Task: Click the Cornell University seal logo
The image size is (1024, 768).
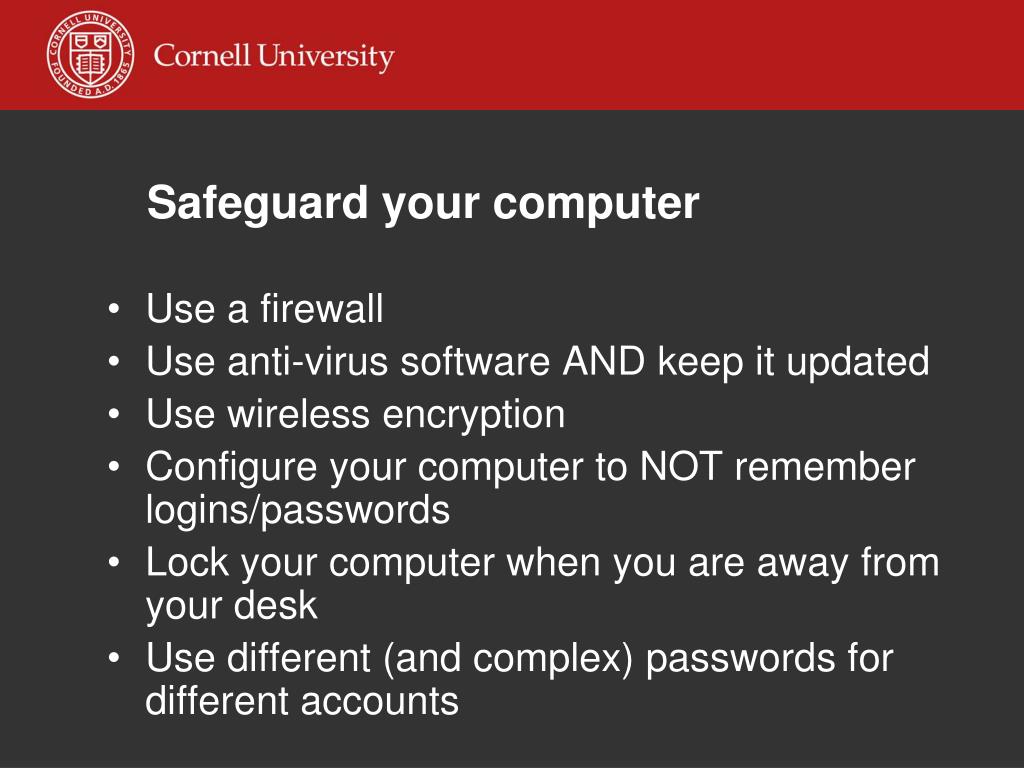Action: 91,55
